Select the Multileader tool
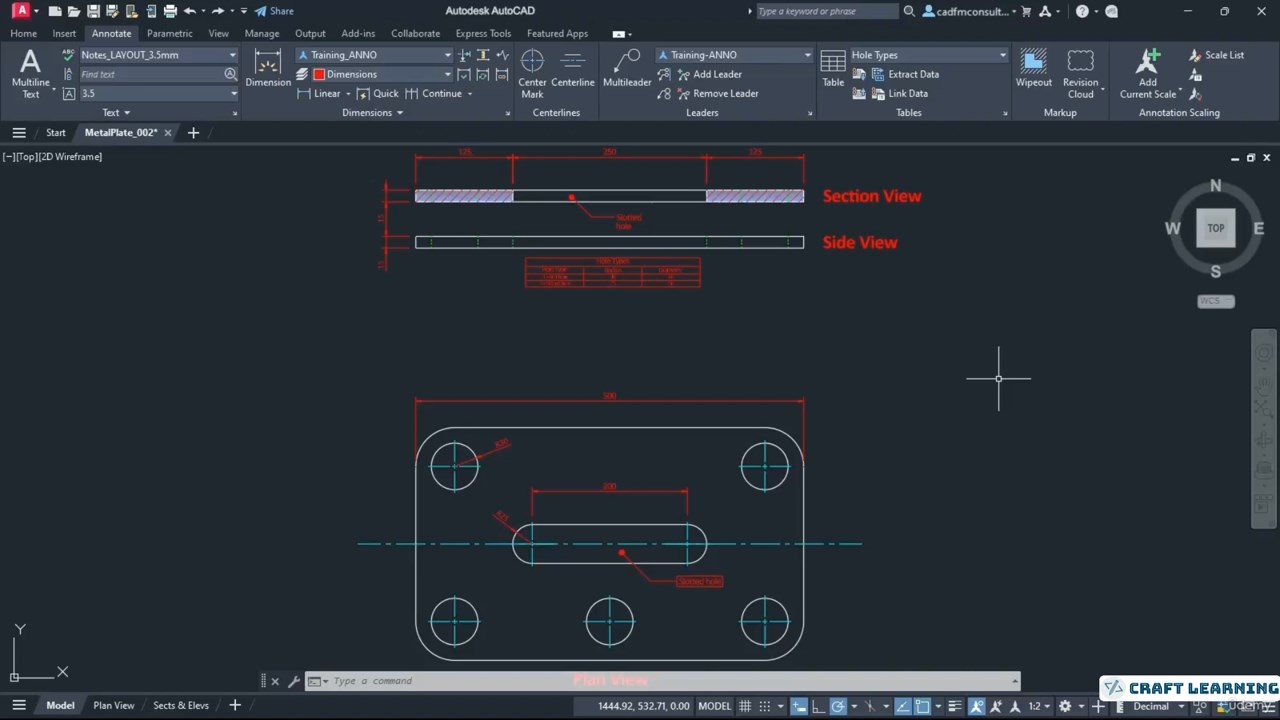The height and width of the screenshot is (720, 1280). pyautogui.click(x=627, y=70)
